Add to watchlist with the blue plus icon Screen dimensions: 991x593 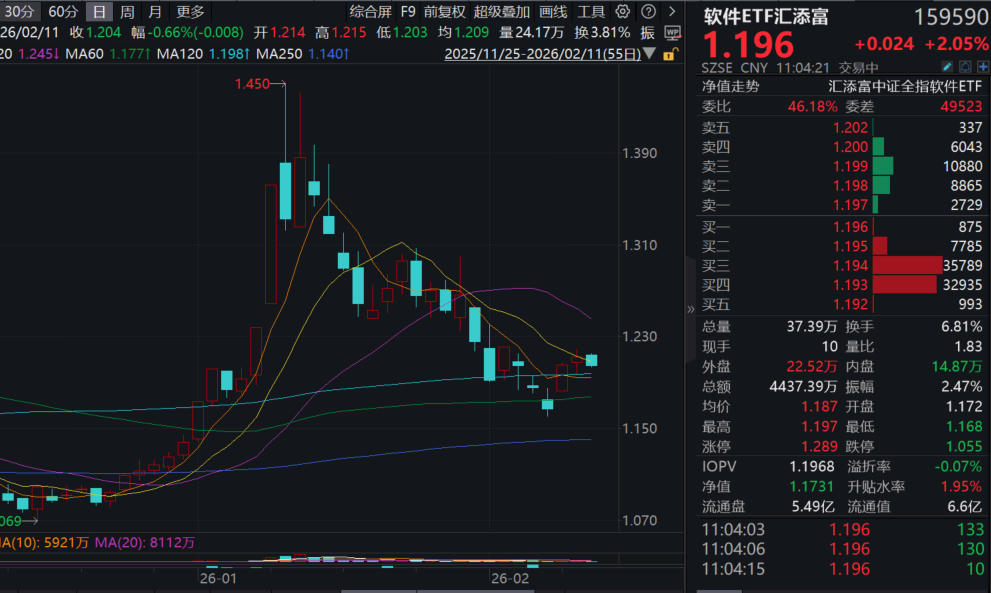point(983,66)
